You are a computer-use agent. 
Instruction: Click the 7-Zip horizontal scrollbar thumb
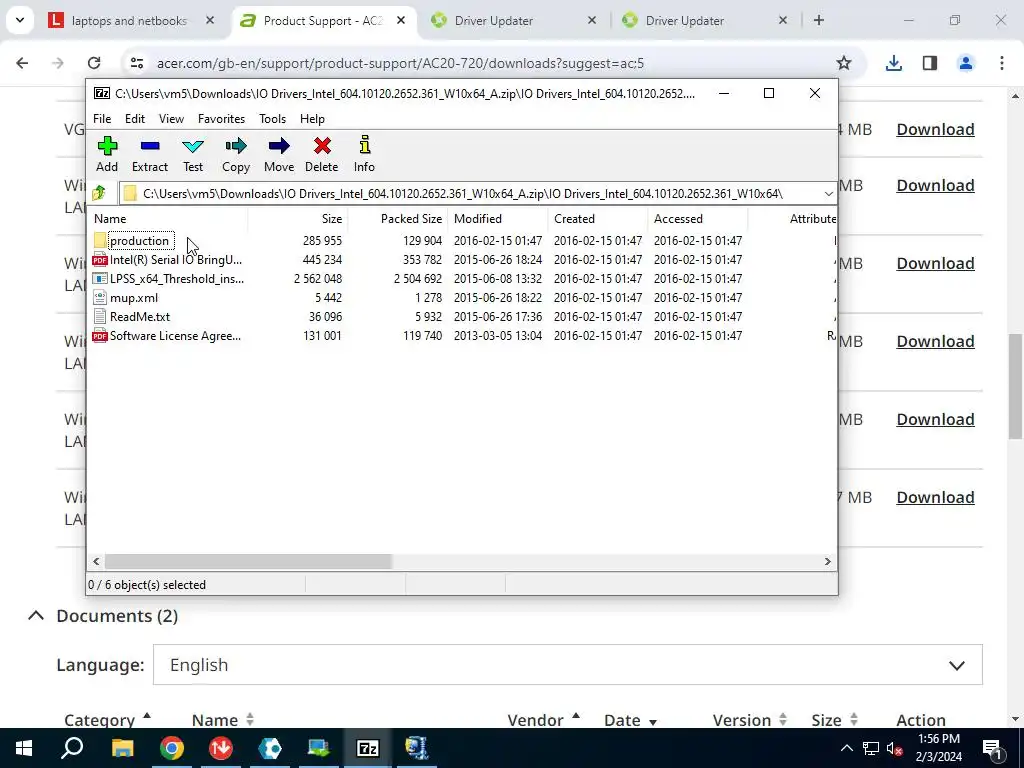coord(248,561)
